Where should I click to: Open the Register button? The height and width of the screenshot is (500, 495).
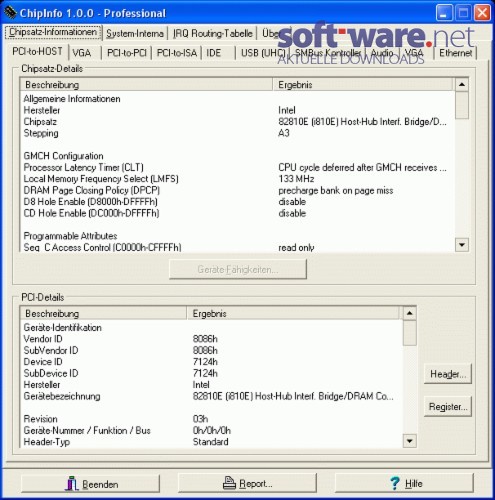click(x=448, y=407)
